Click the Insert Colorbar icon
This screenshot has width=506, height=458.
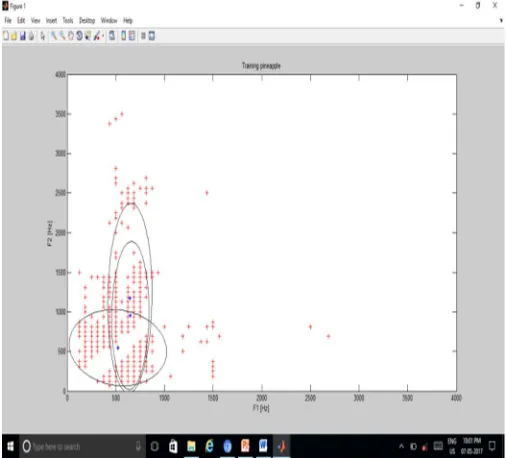coord(123,36)
